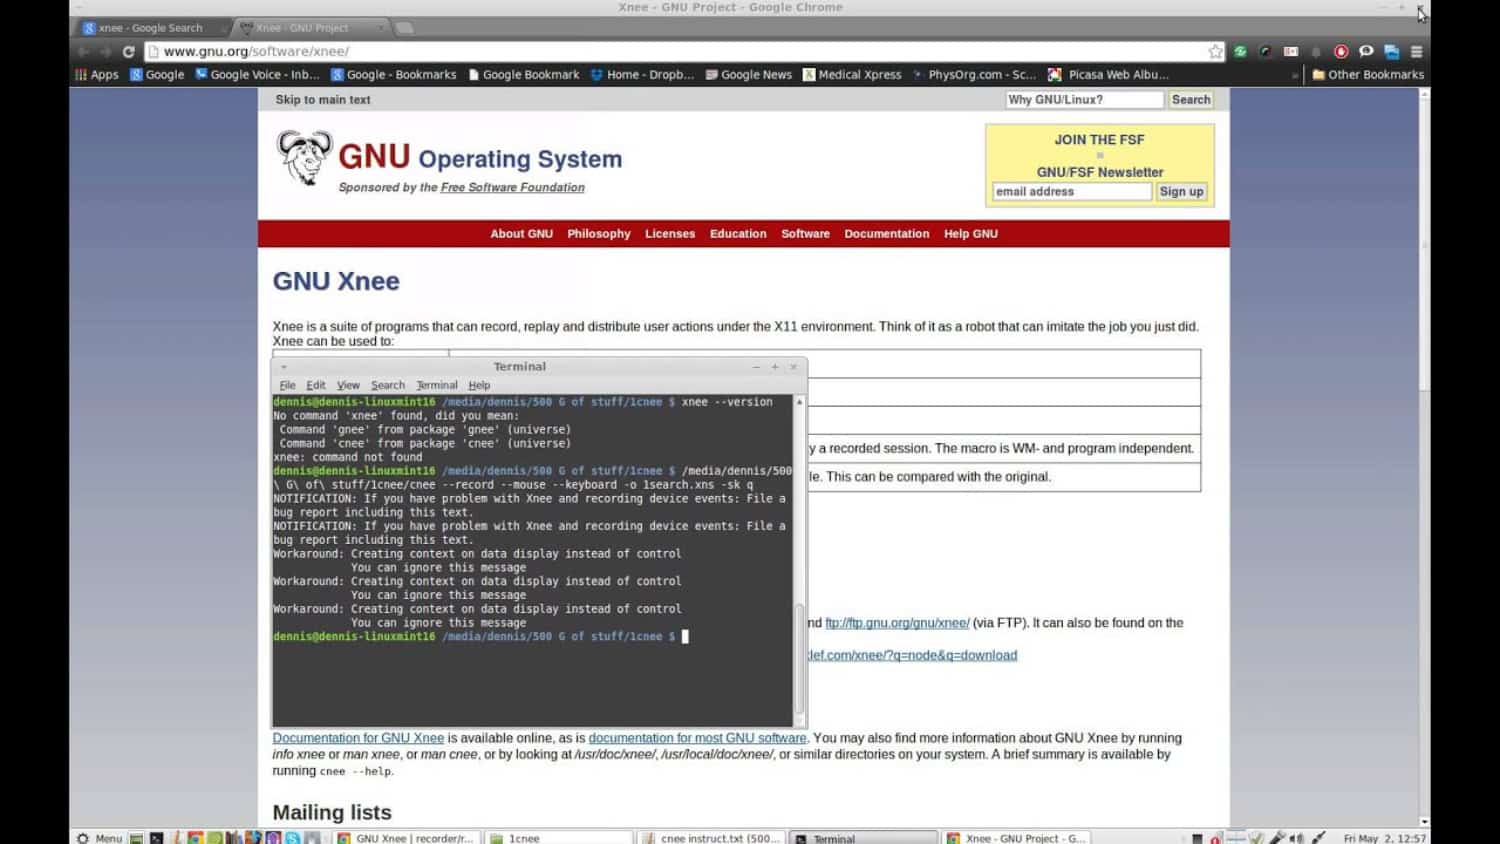Switch to Xnee - GNU Project taskbar window
The height and width of the screenshot is (844, 1500).
coord(1016,838)
